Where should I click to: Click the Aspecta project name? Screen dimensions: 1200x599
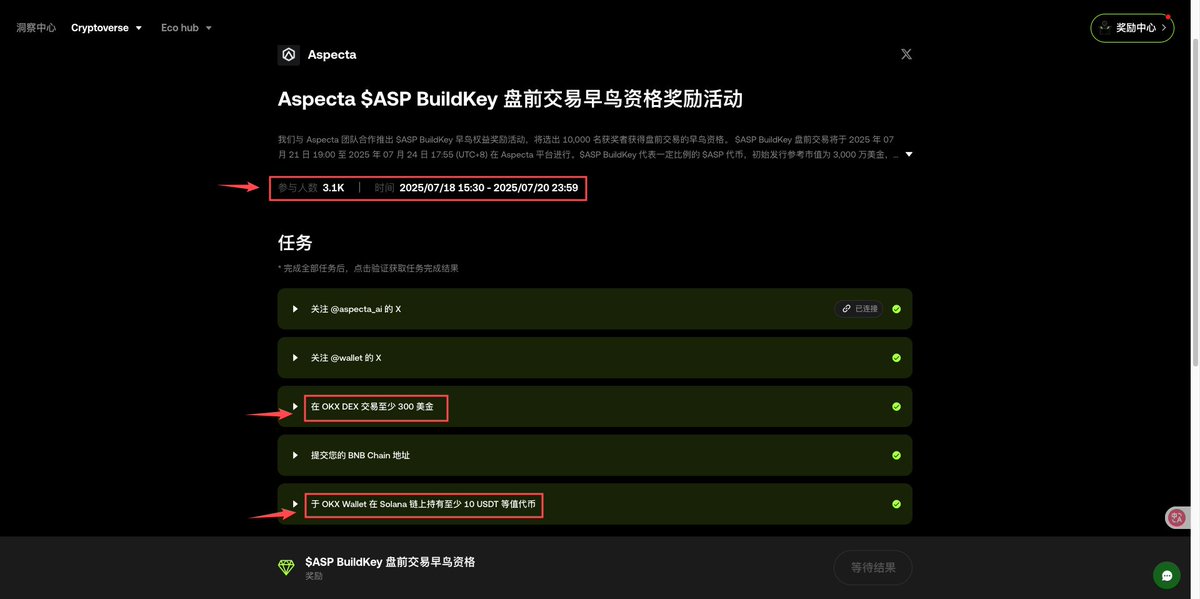click(x=332, y=55)
